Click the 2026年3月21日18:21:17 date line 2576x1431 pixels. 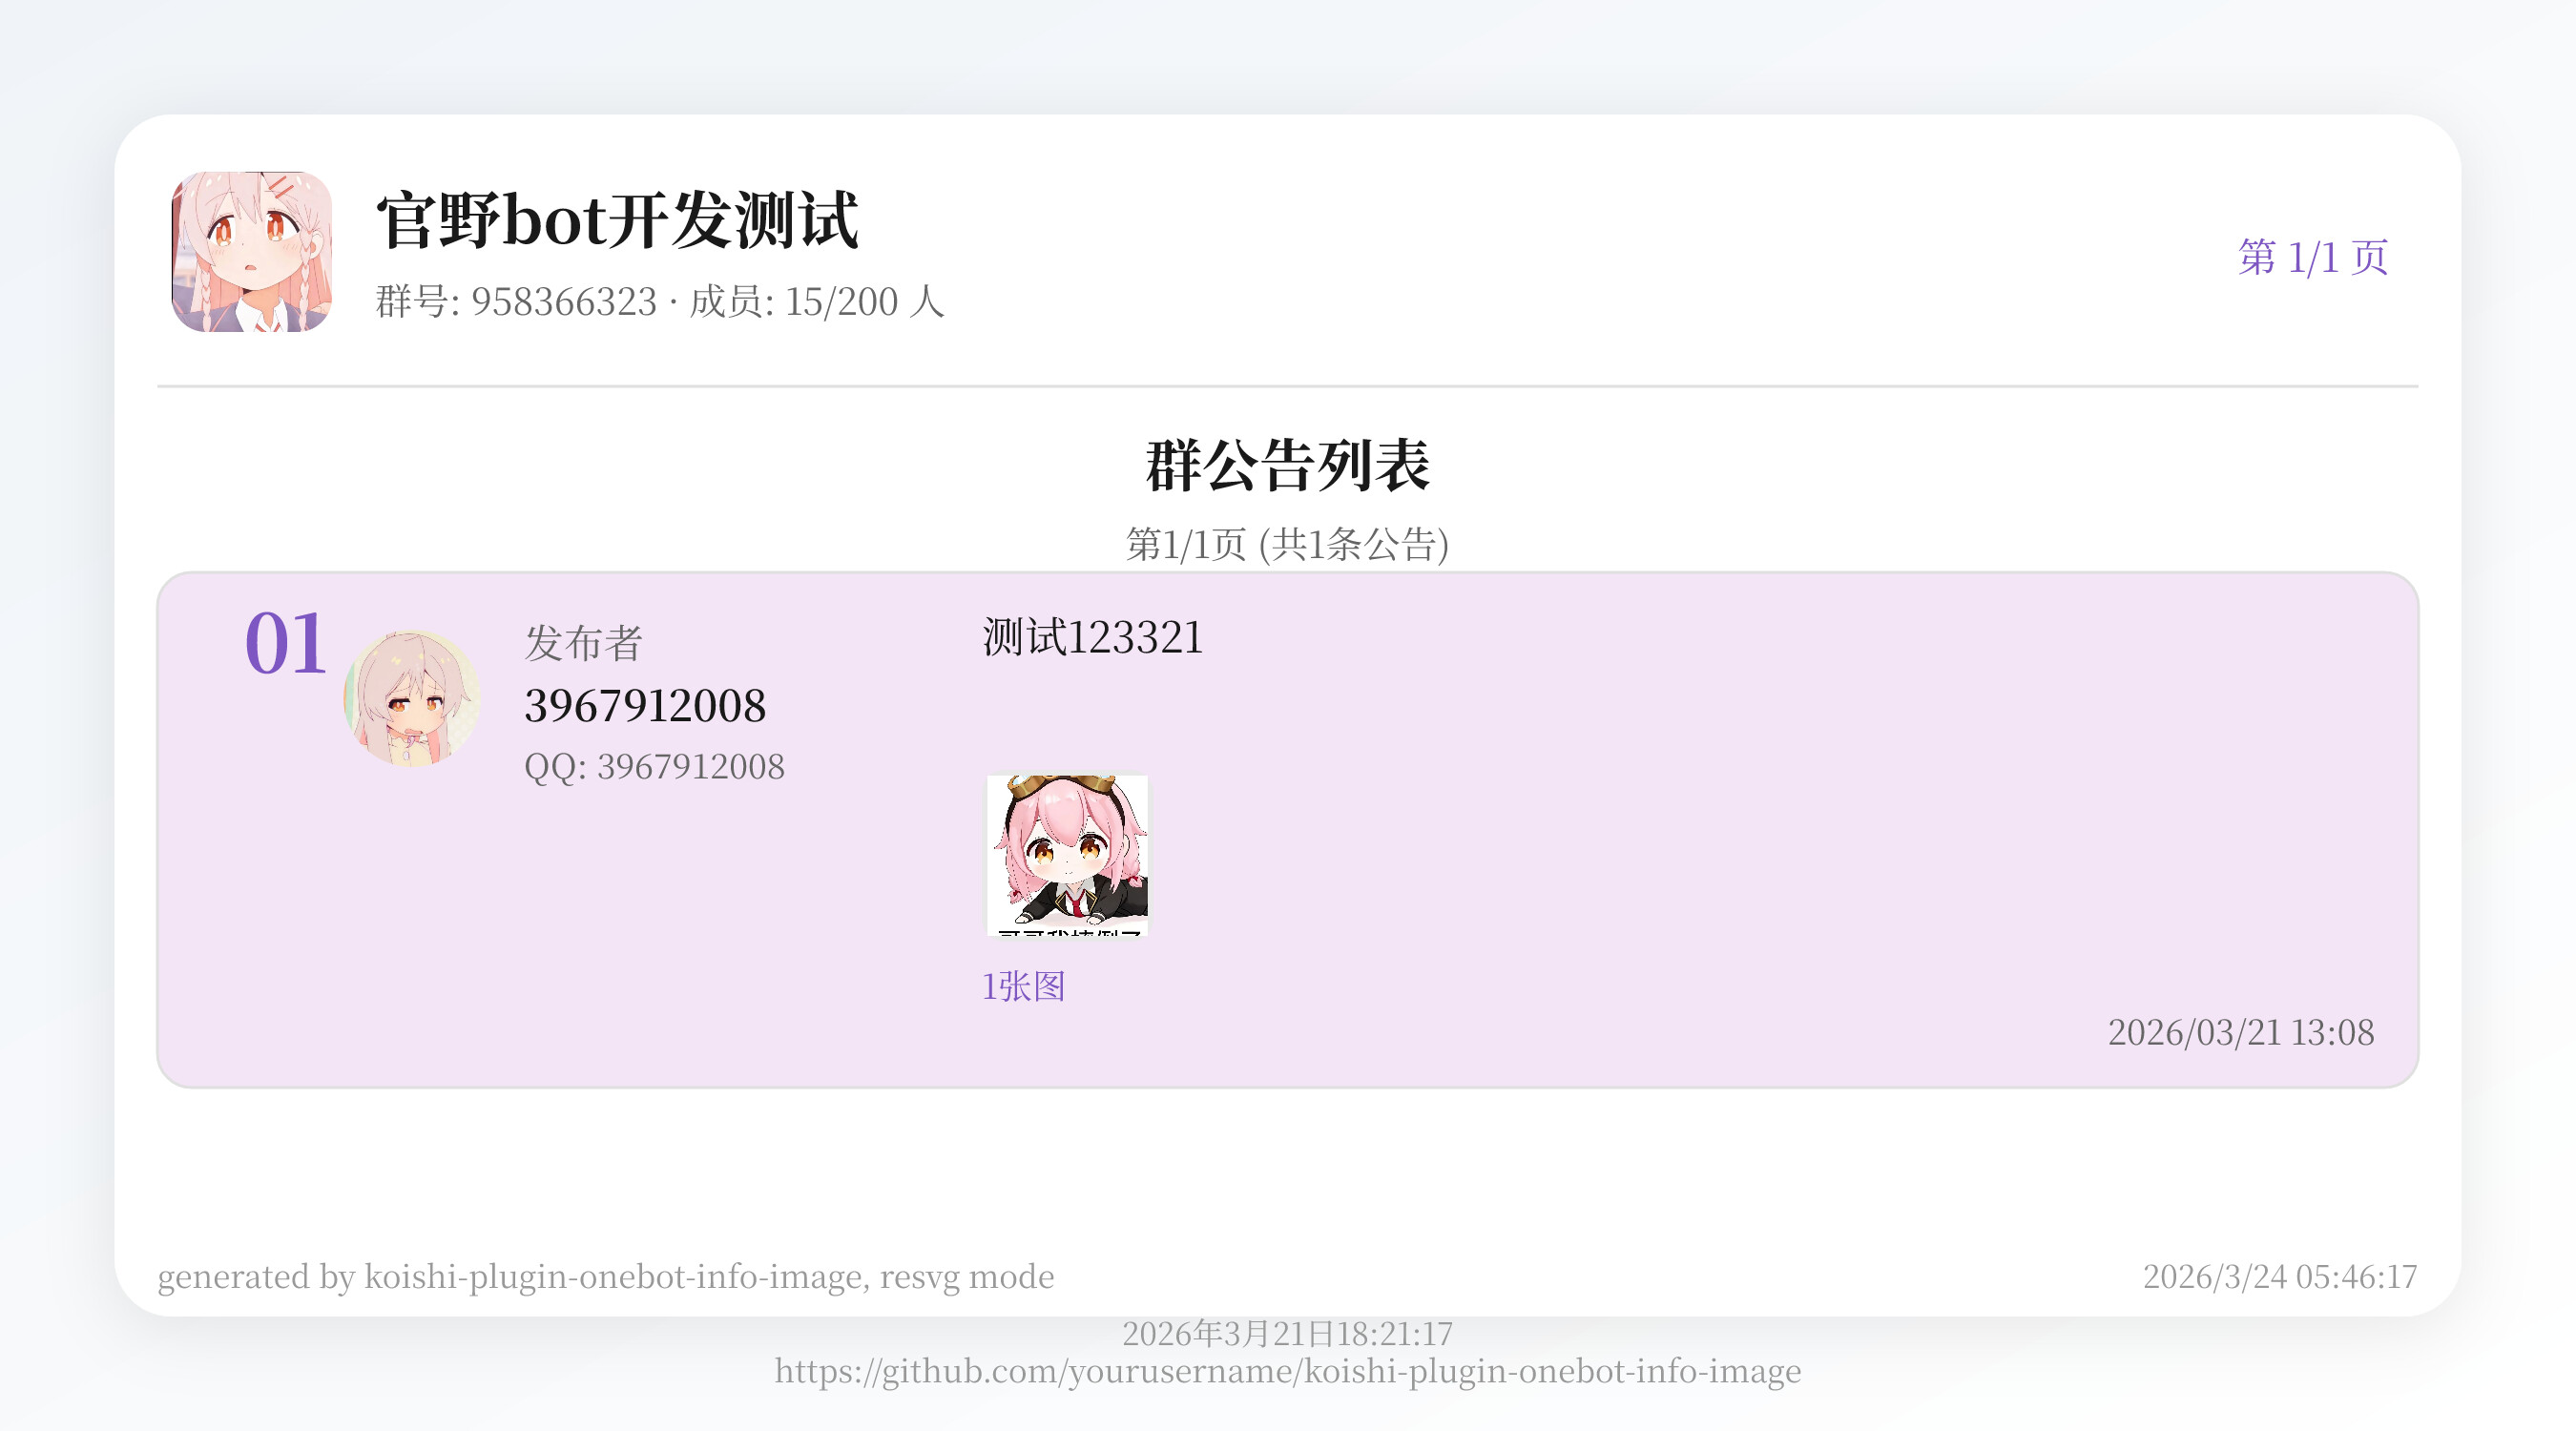[x=1287, y=1334]
